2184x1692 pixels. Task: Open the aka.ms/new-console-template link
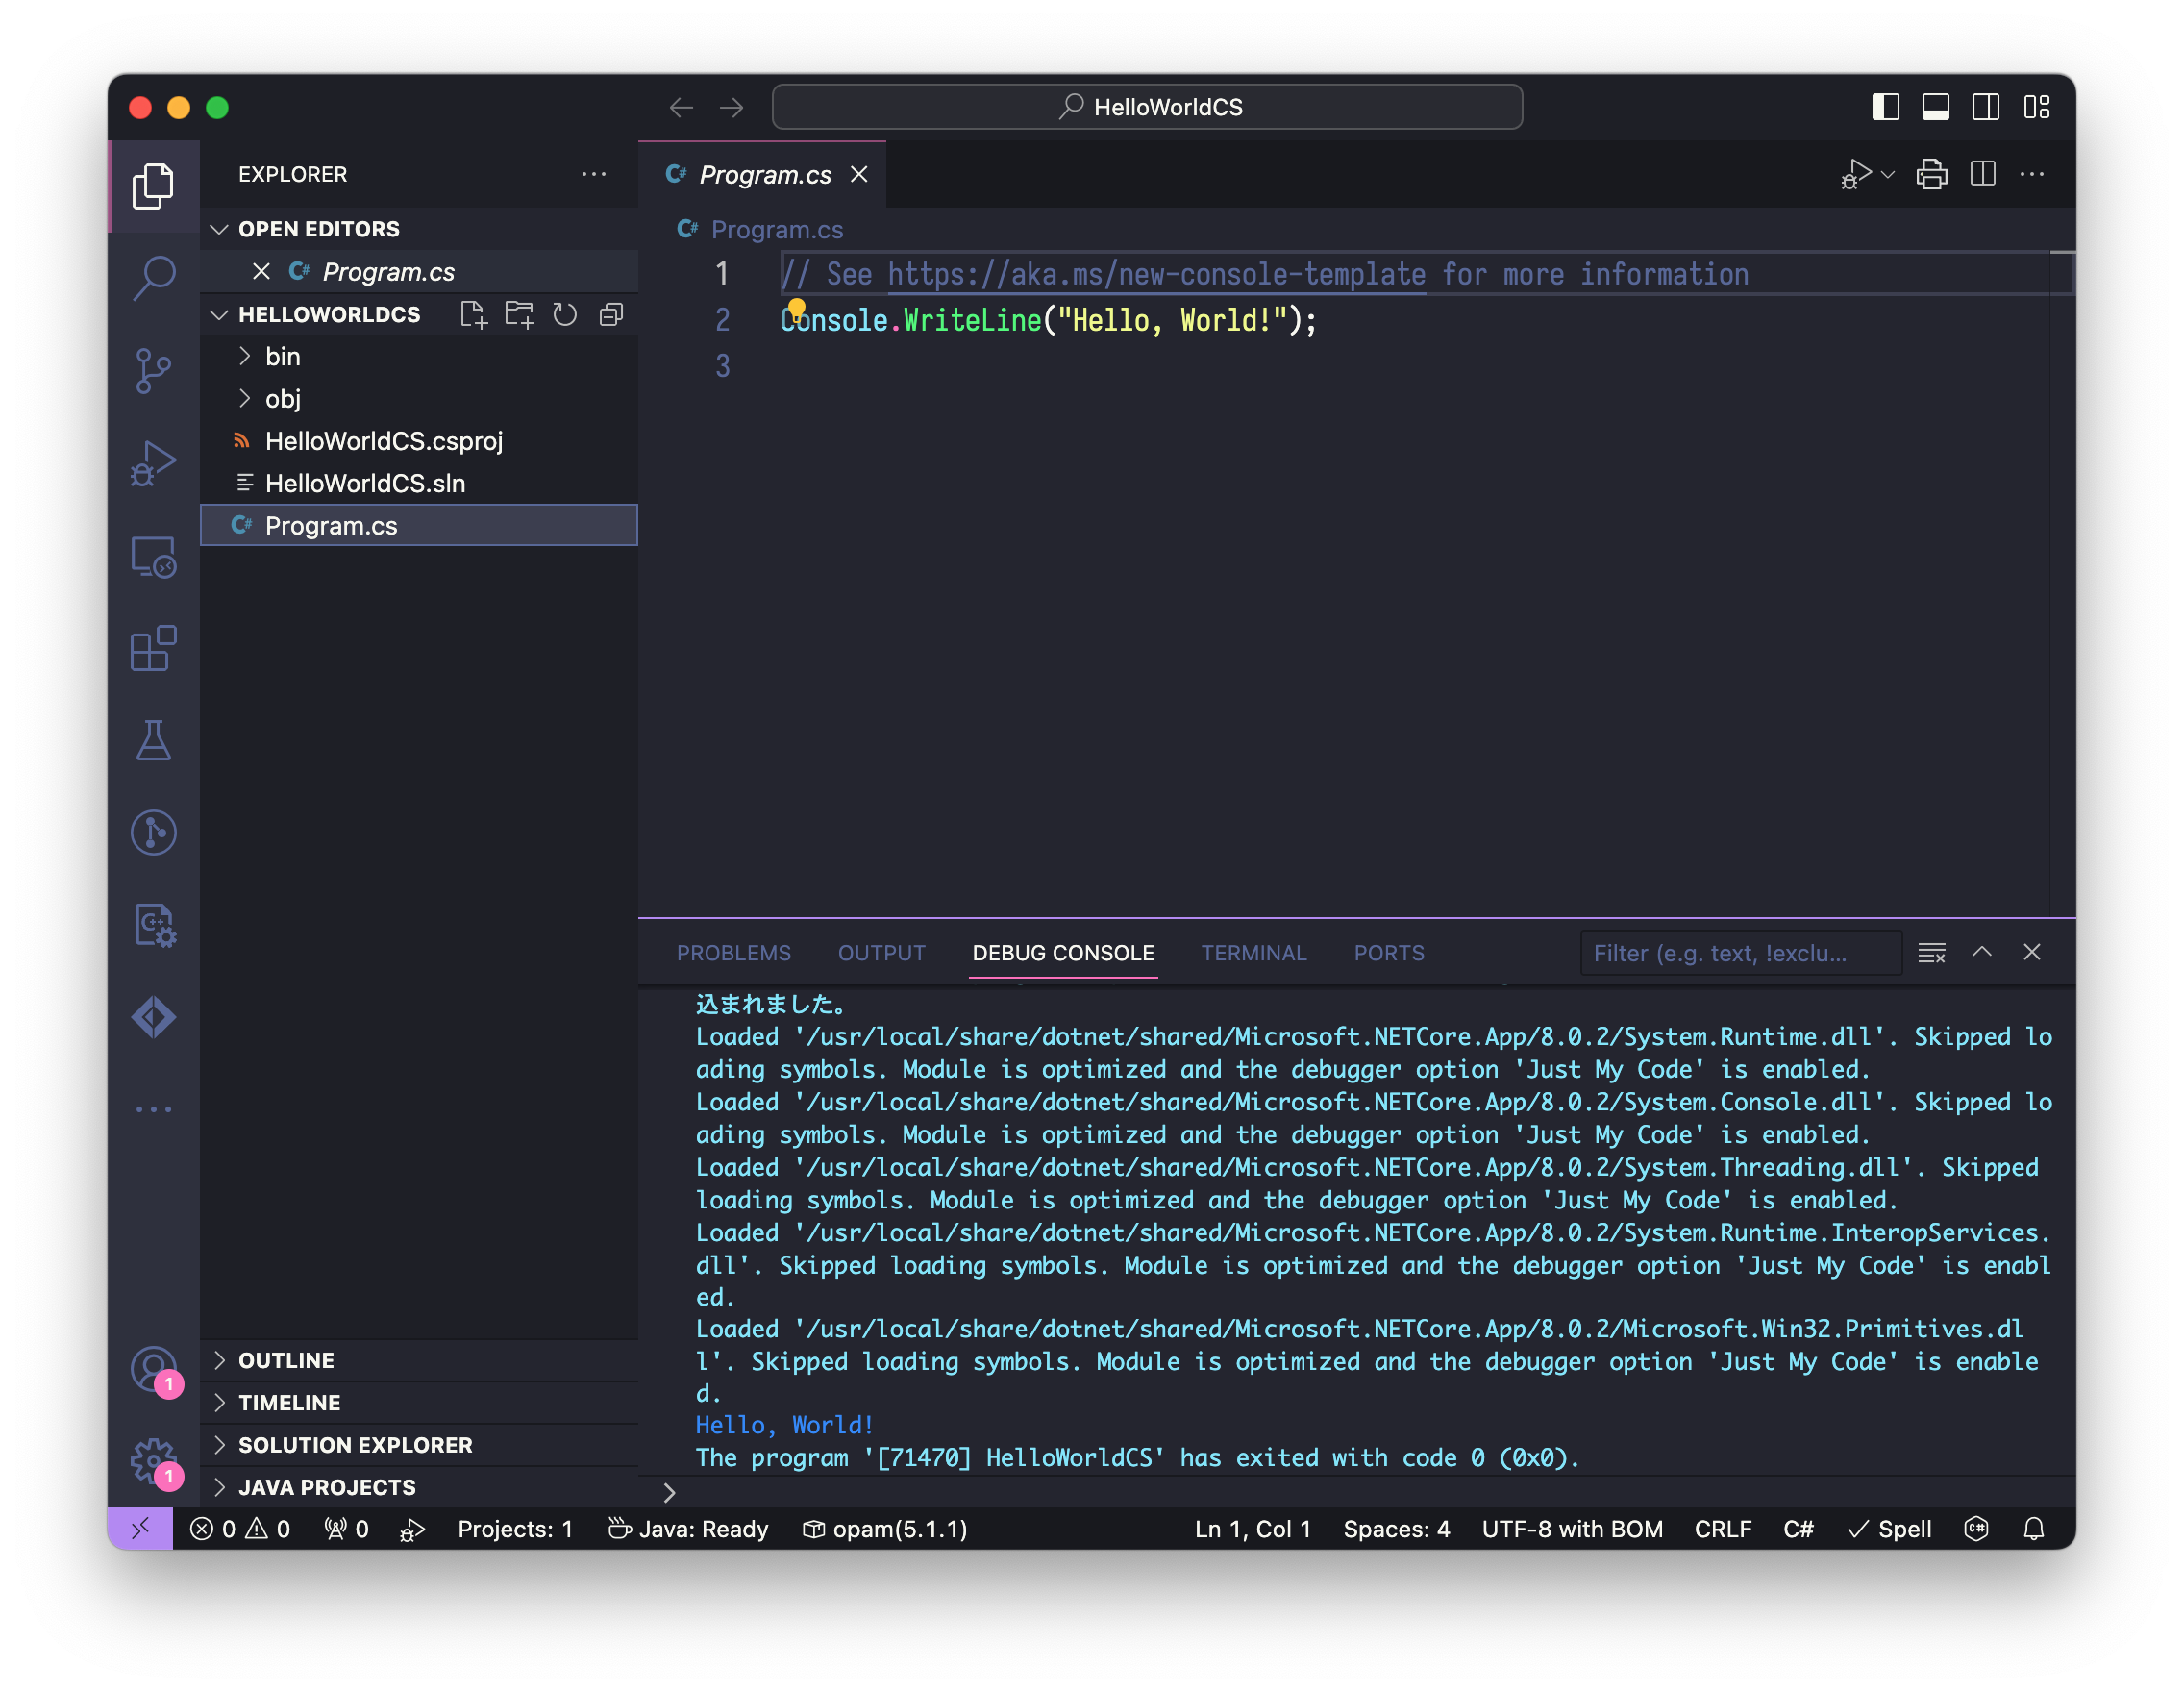[1156, 274]
